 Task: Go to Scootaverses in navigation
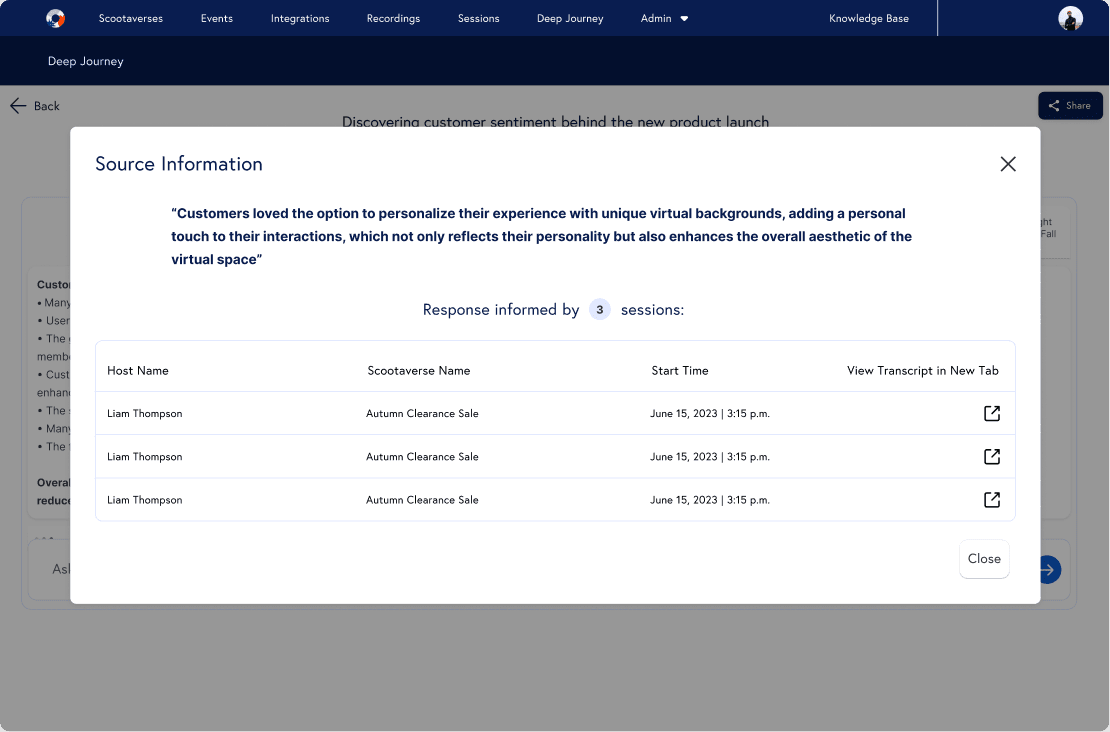click(130, 18)
